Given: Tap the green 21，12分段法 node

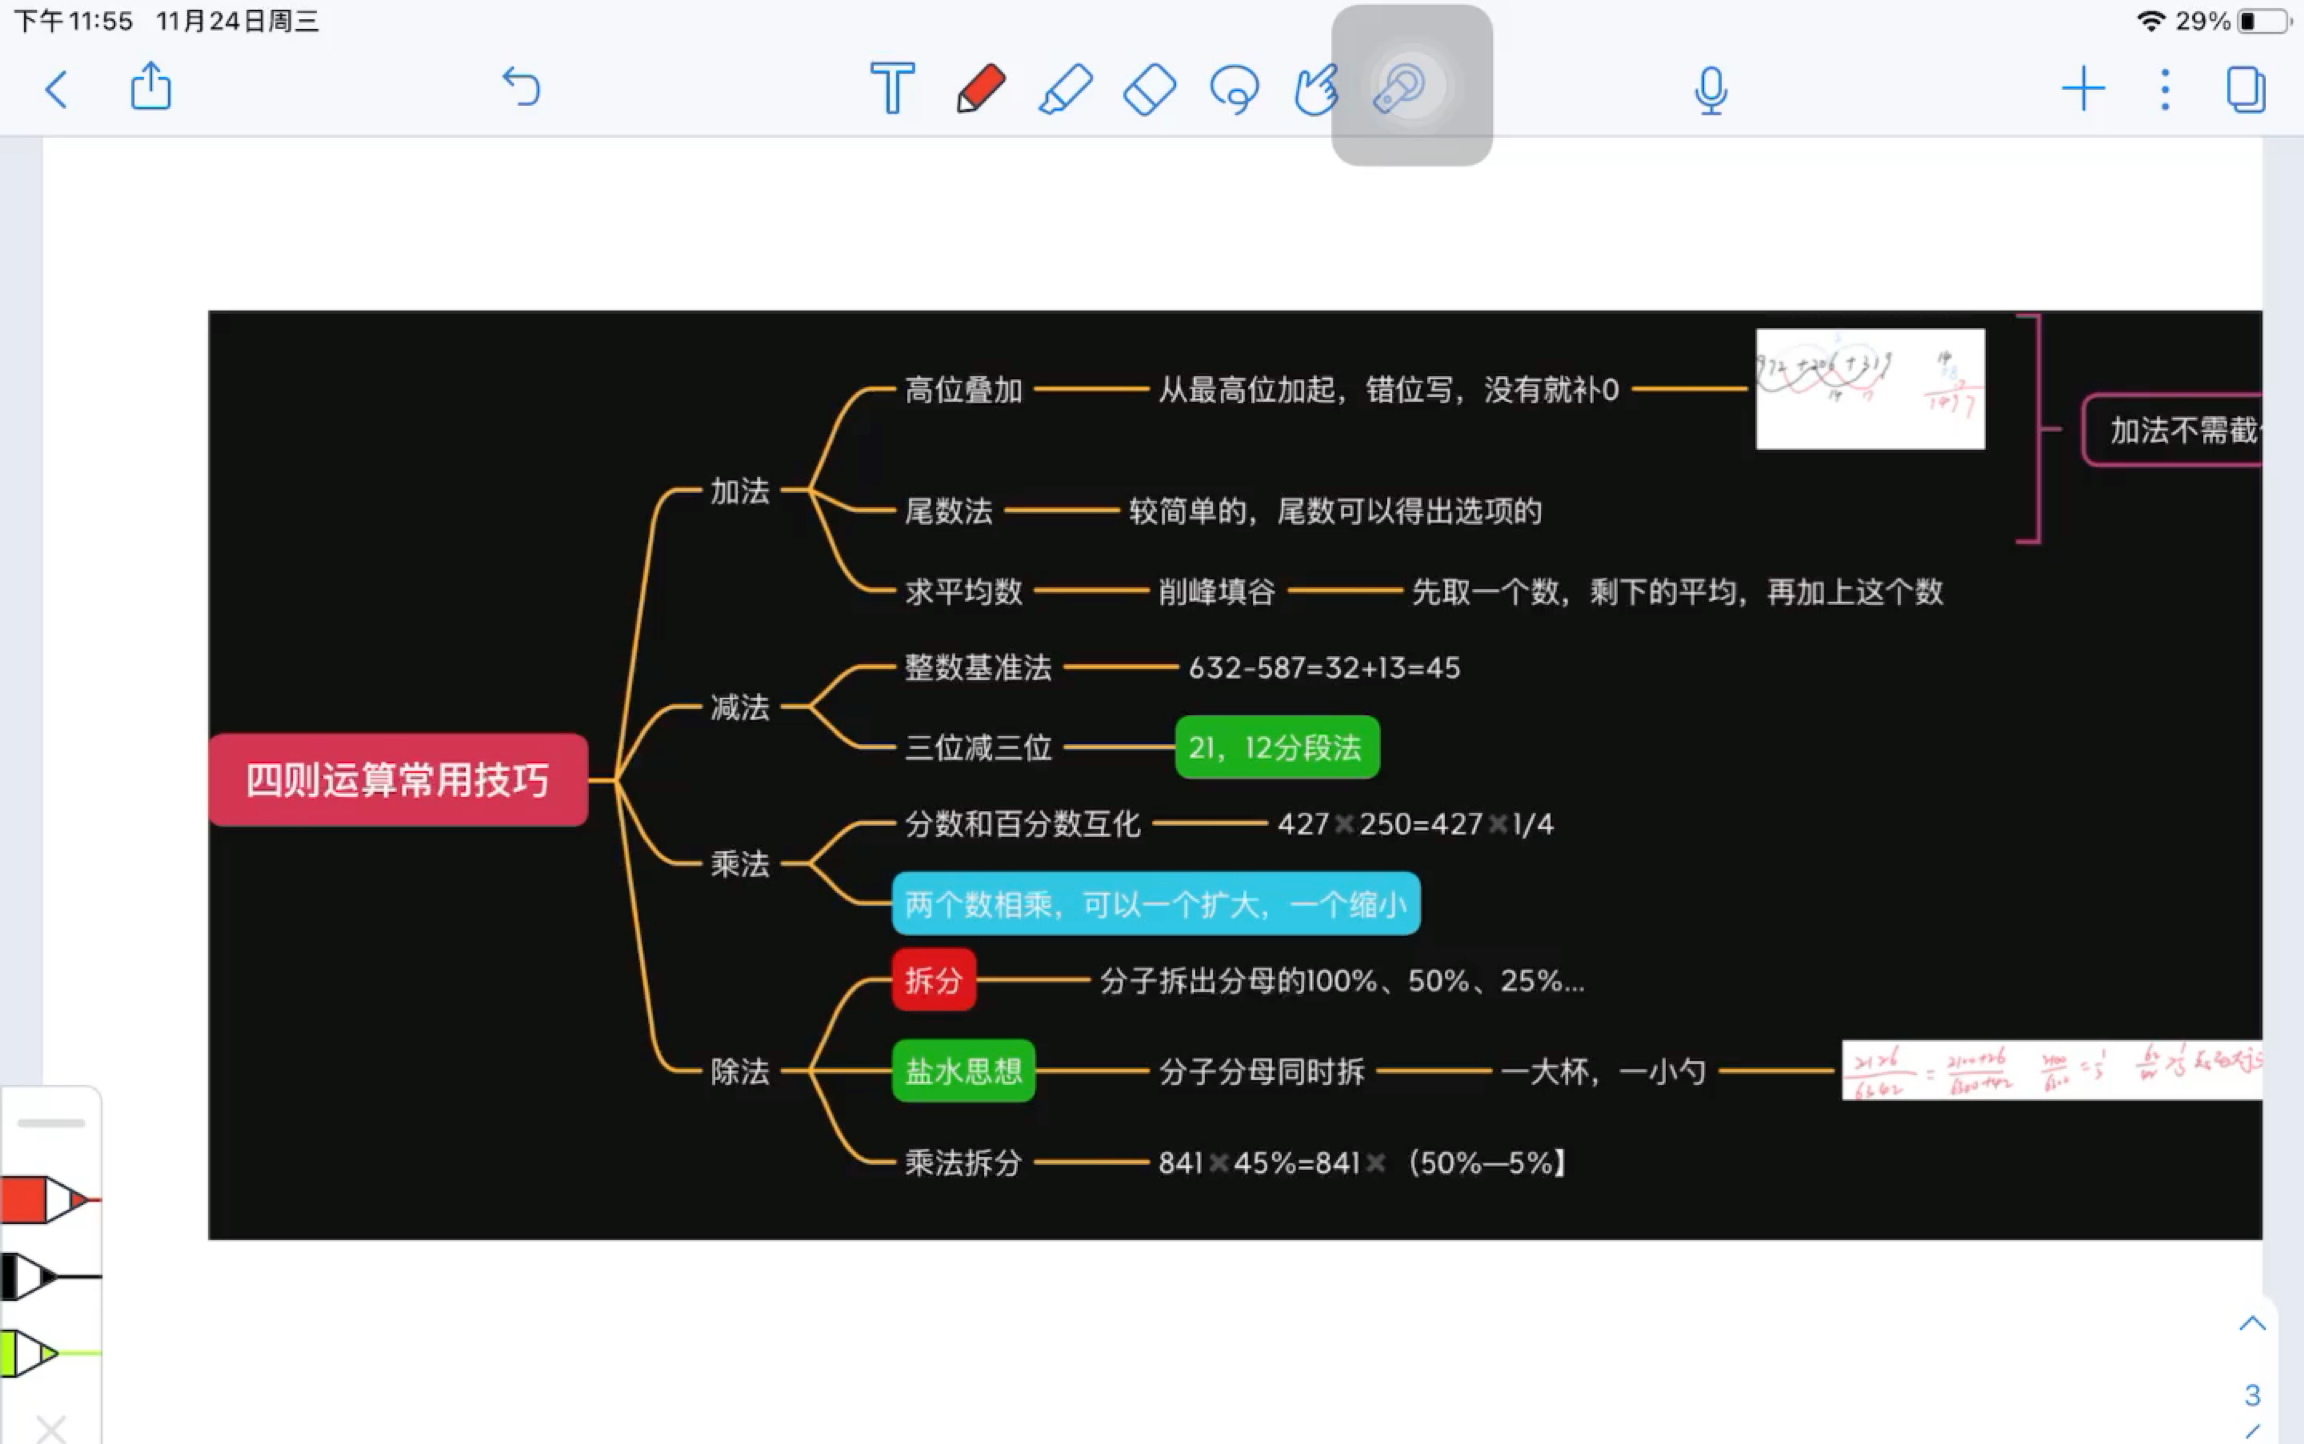Looking at the screenshot, I should click(x=1277, y=747).
